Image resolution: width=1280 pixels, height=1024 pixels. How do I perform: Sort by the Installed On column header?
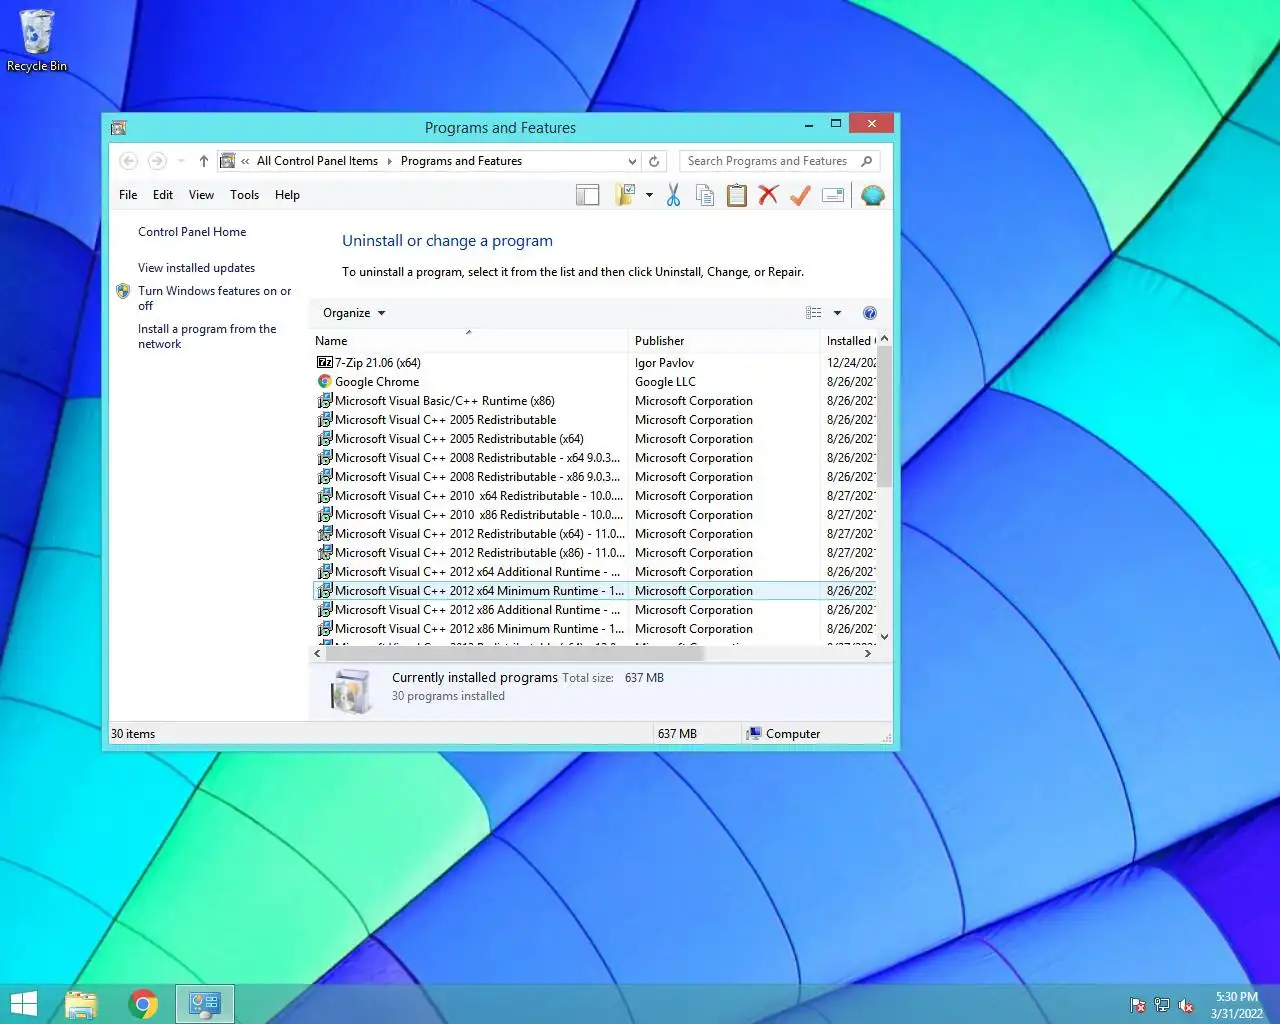[848, 341]
